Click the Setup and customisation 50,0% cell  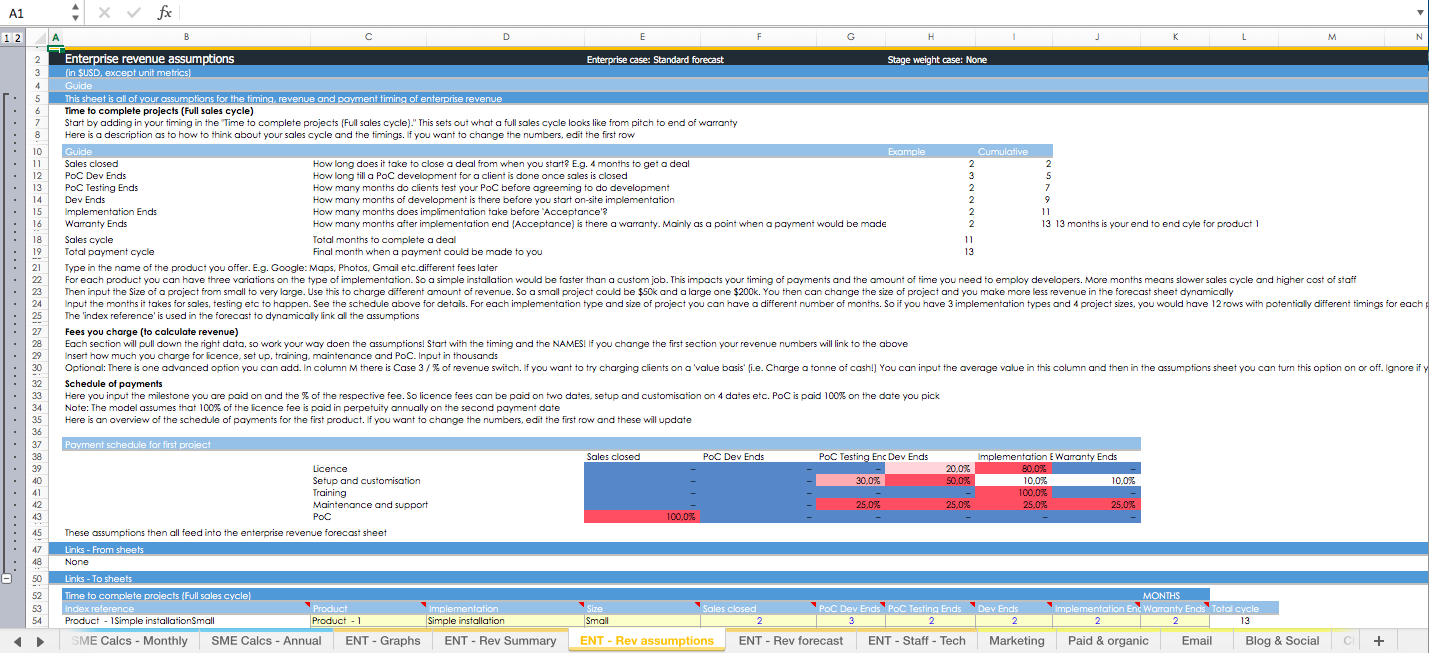tap(930, 480)
